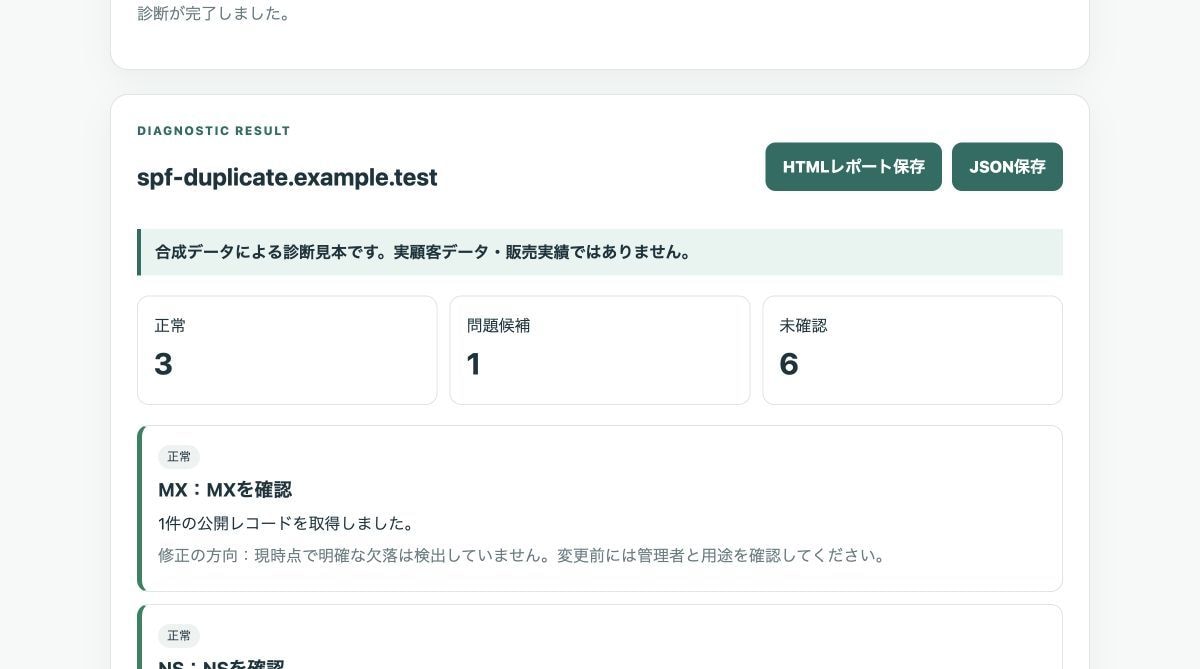Image resolution: width=1200 pixels, height=669 pixels.
Task: Open the 問題候補 summary card showing 1
Action: [600, 350]
